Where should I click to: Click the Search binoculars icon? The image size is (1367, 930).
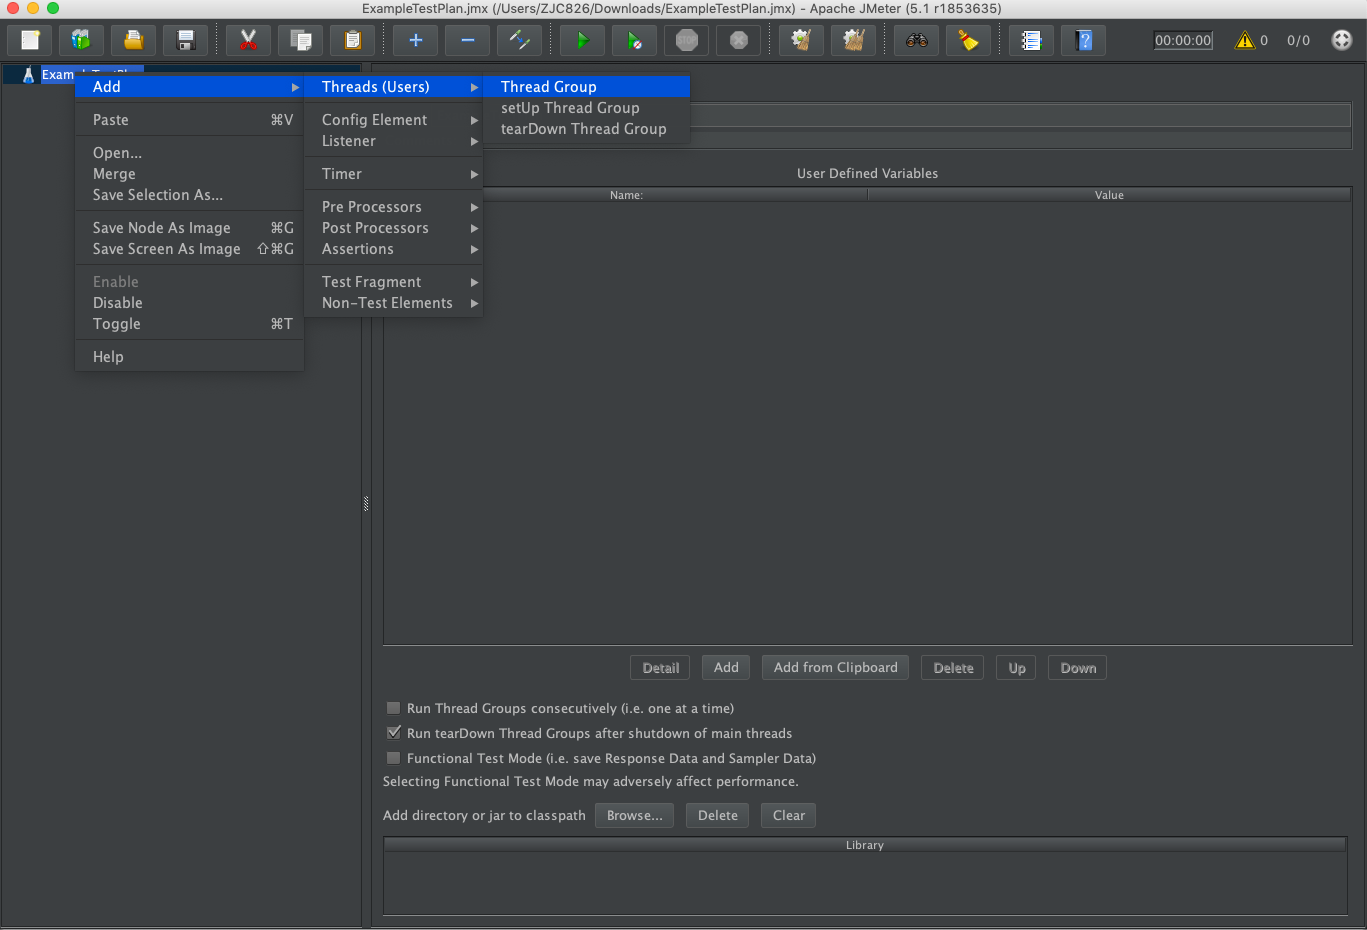[x=916, y=40]
